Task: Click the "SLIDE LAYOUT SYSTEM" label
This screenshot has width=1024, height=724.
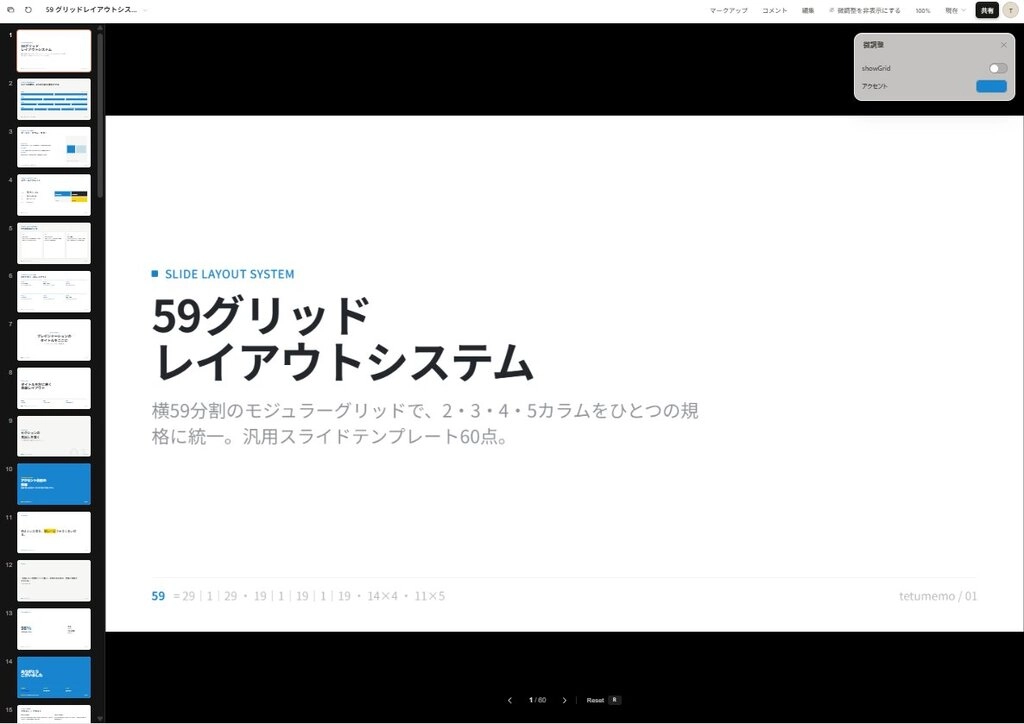Action: coord(229,274)
